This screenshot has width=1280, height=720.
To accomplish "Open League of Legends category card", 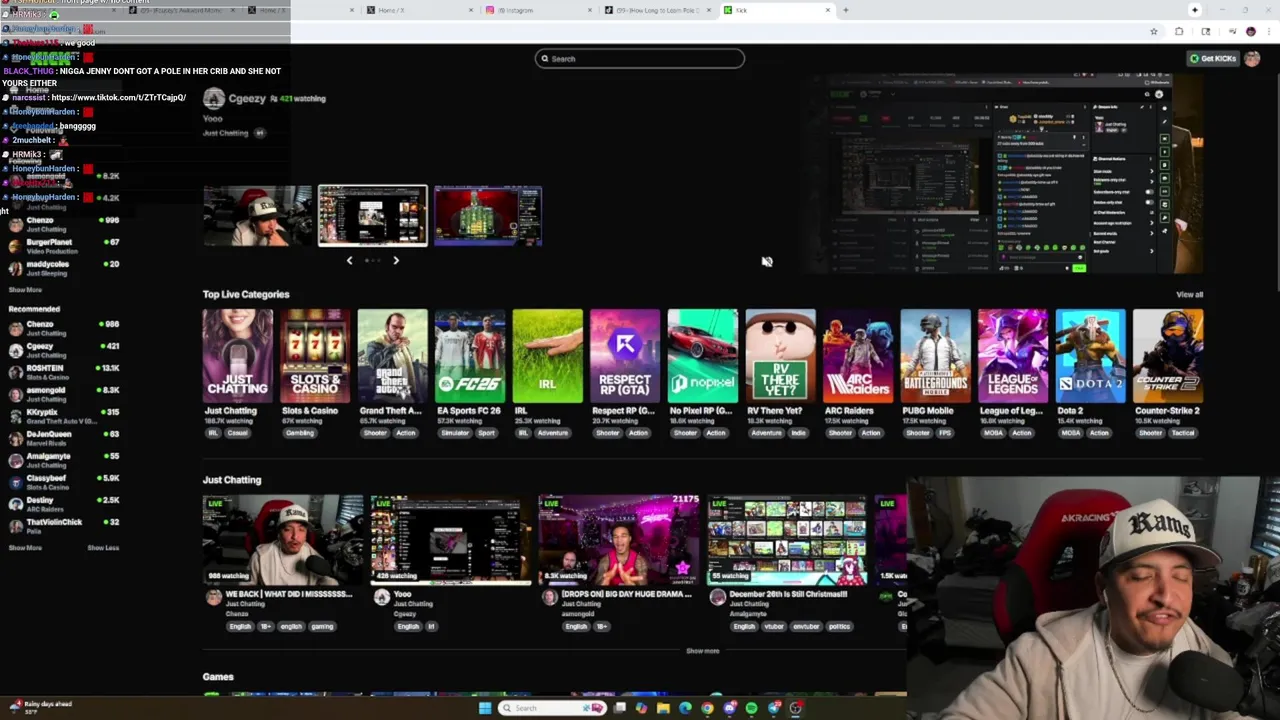I will point(1013,356).
